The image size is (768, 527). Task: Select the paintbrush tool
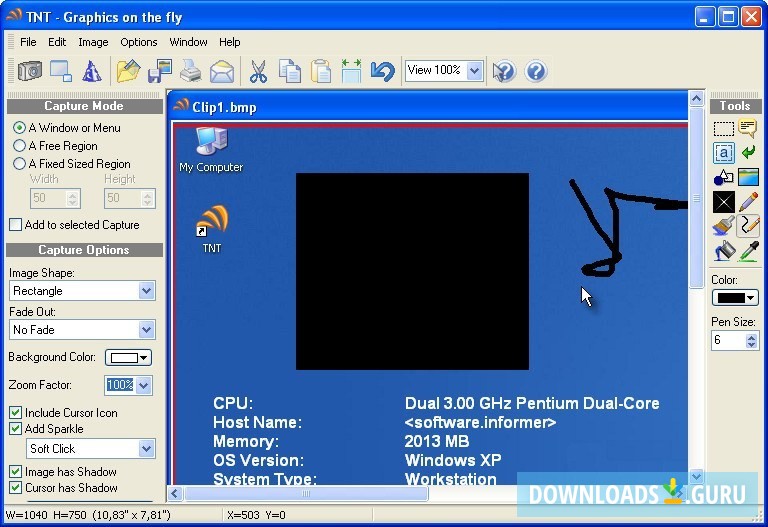723,226
